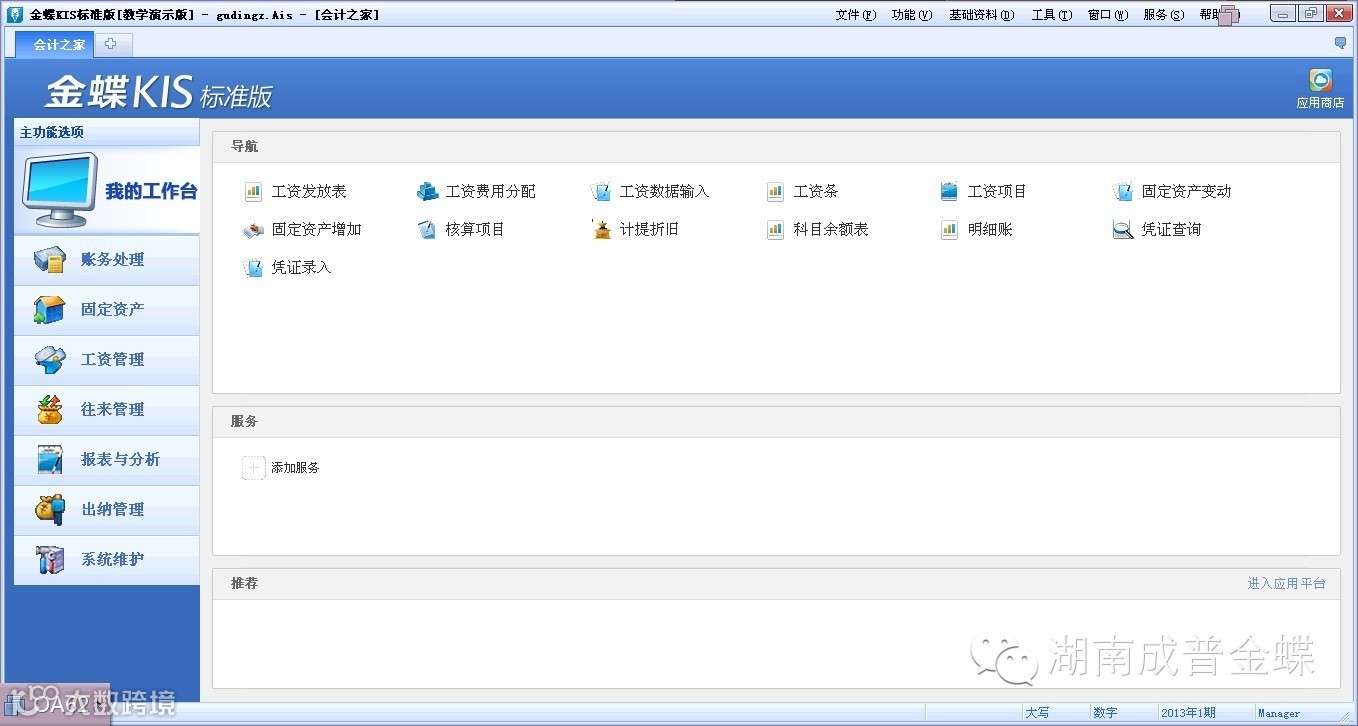Open the 基础资料(D) menu
The image size is (1358, 726).
(981, 15)
